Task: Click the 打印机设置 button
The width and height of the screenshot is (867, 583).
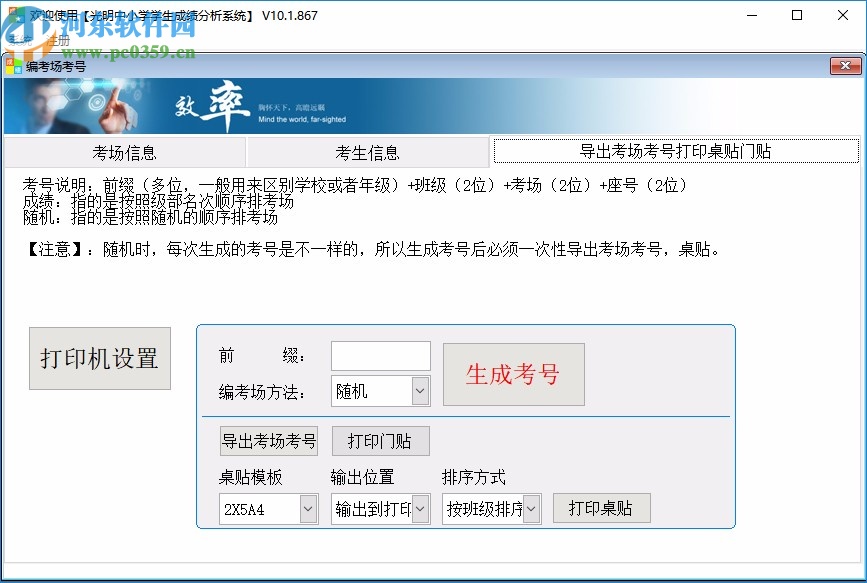Action: tap(99, 359)
